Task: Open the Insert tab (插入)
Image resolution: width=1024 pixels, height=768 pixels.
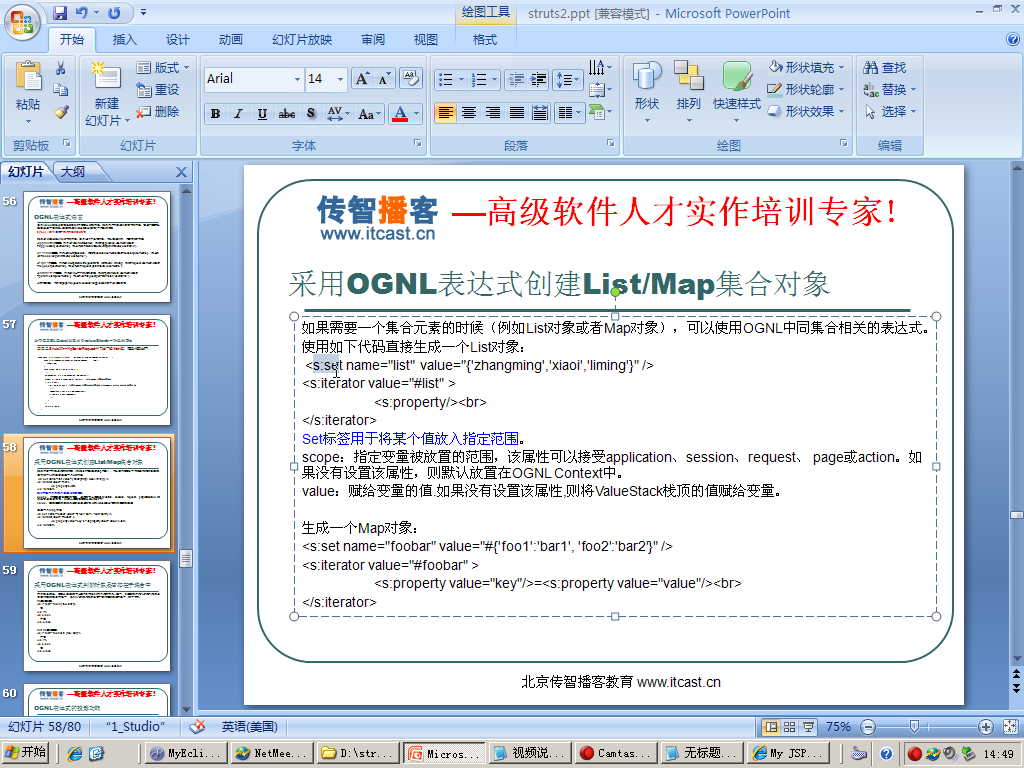Action: (x=124, y=40)
